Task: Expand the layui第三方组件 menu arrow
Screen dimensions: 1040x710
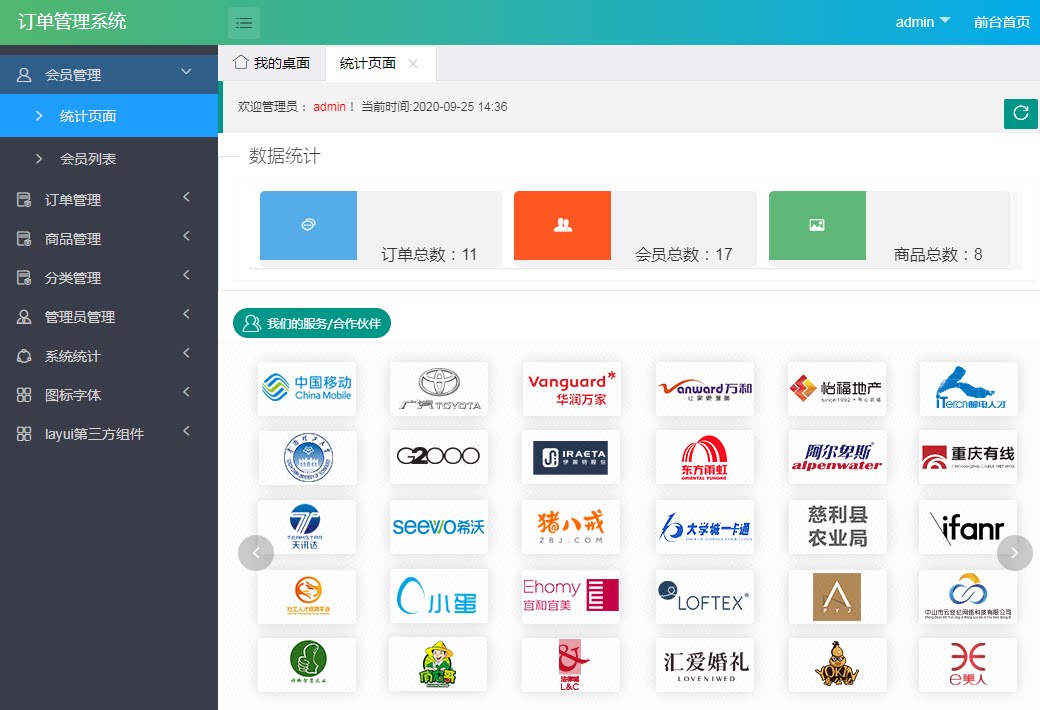Action: pos(186,431)
